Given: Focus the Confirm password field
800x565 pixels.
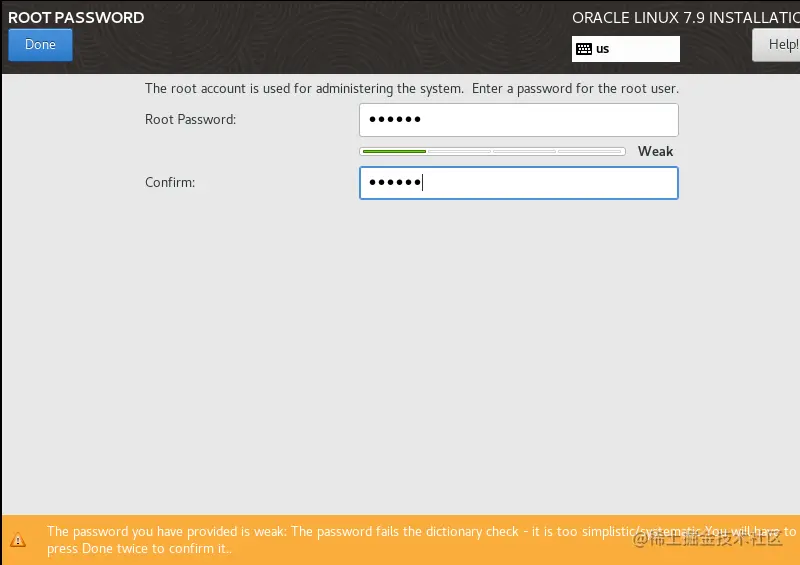Looking at the screenshot, I should point(518,183).
